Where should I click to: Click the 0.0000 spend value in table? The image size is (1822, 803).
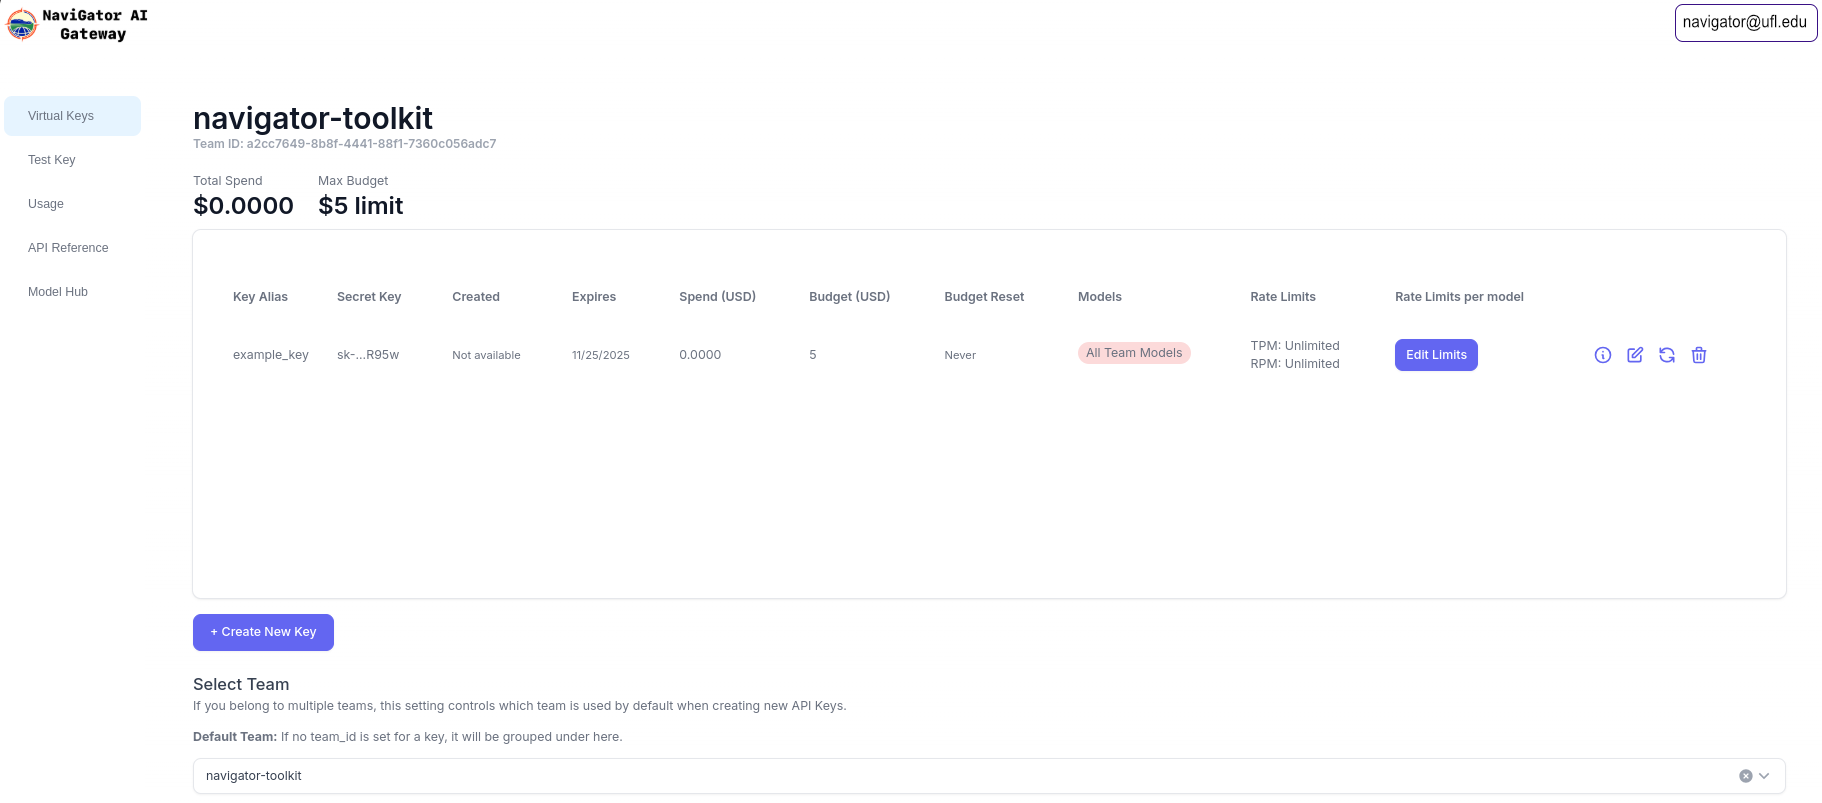[x=700, y=355]
